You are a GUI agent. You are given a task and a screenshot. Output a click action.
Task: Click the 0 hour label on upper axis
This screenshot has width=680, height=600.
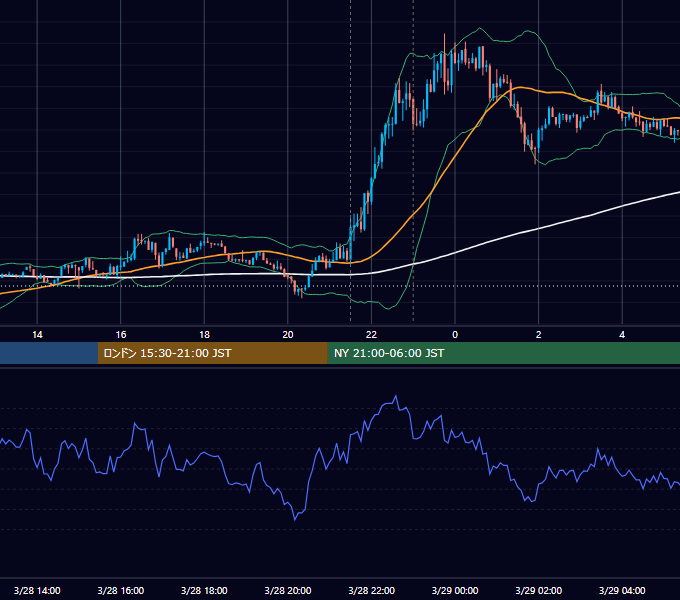tap(455, 335)
